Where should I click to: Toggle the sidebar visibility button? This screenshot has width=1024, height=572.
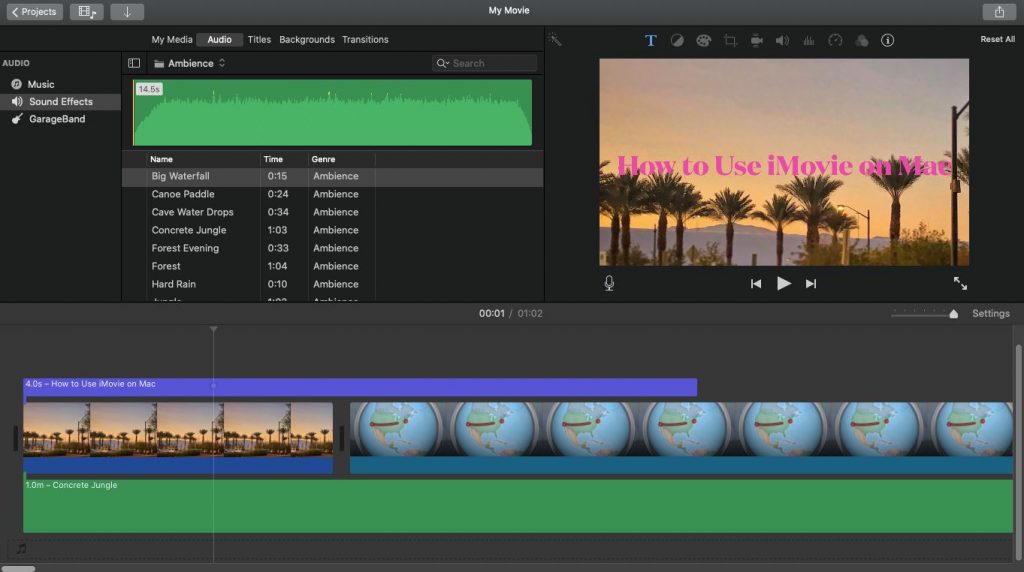[134, 63]
